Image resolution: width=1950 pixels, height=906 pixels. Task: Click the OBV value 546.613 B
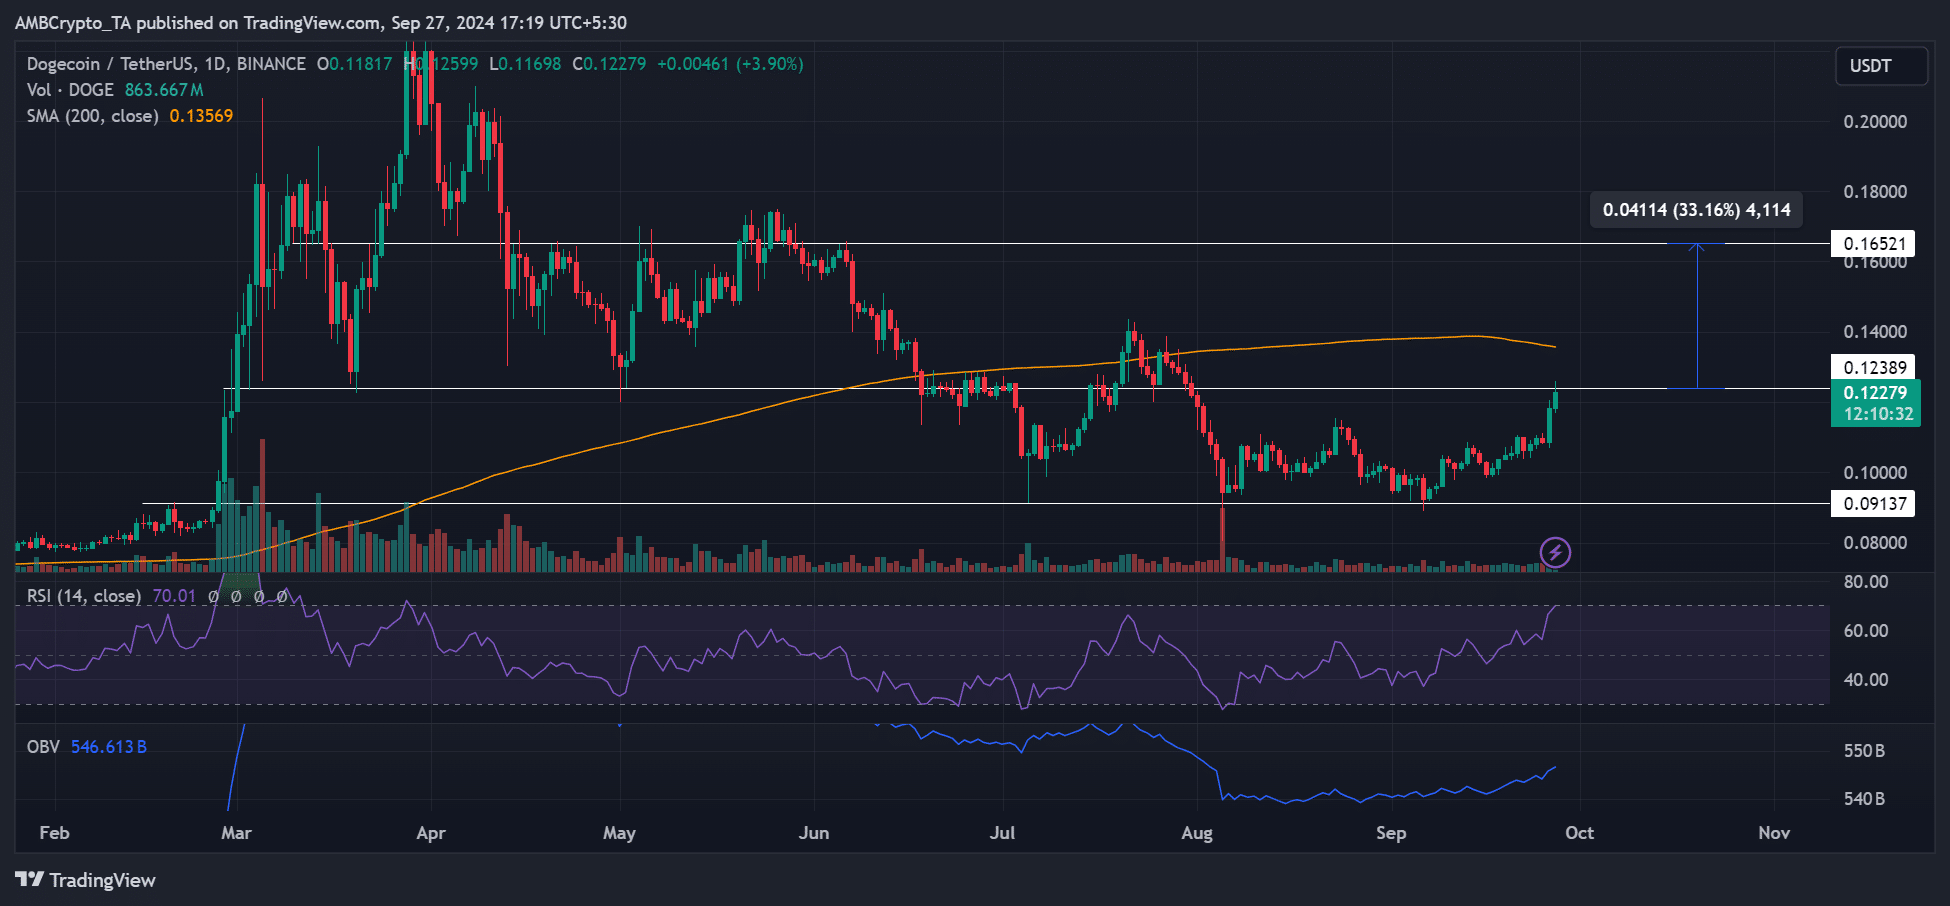click(109, 747)
